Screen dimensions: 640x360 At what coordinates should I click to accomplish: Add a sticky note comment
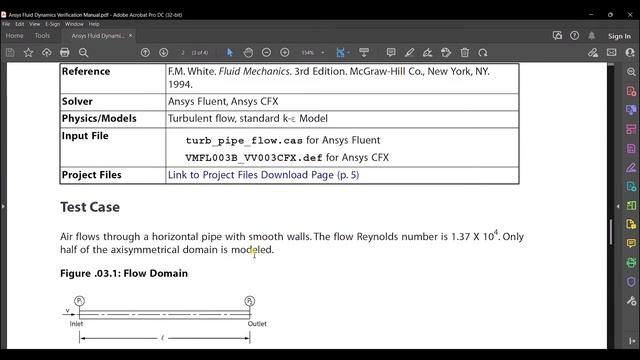click(391, 53)
